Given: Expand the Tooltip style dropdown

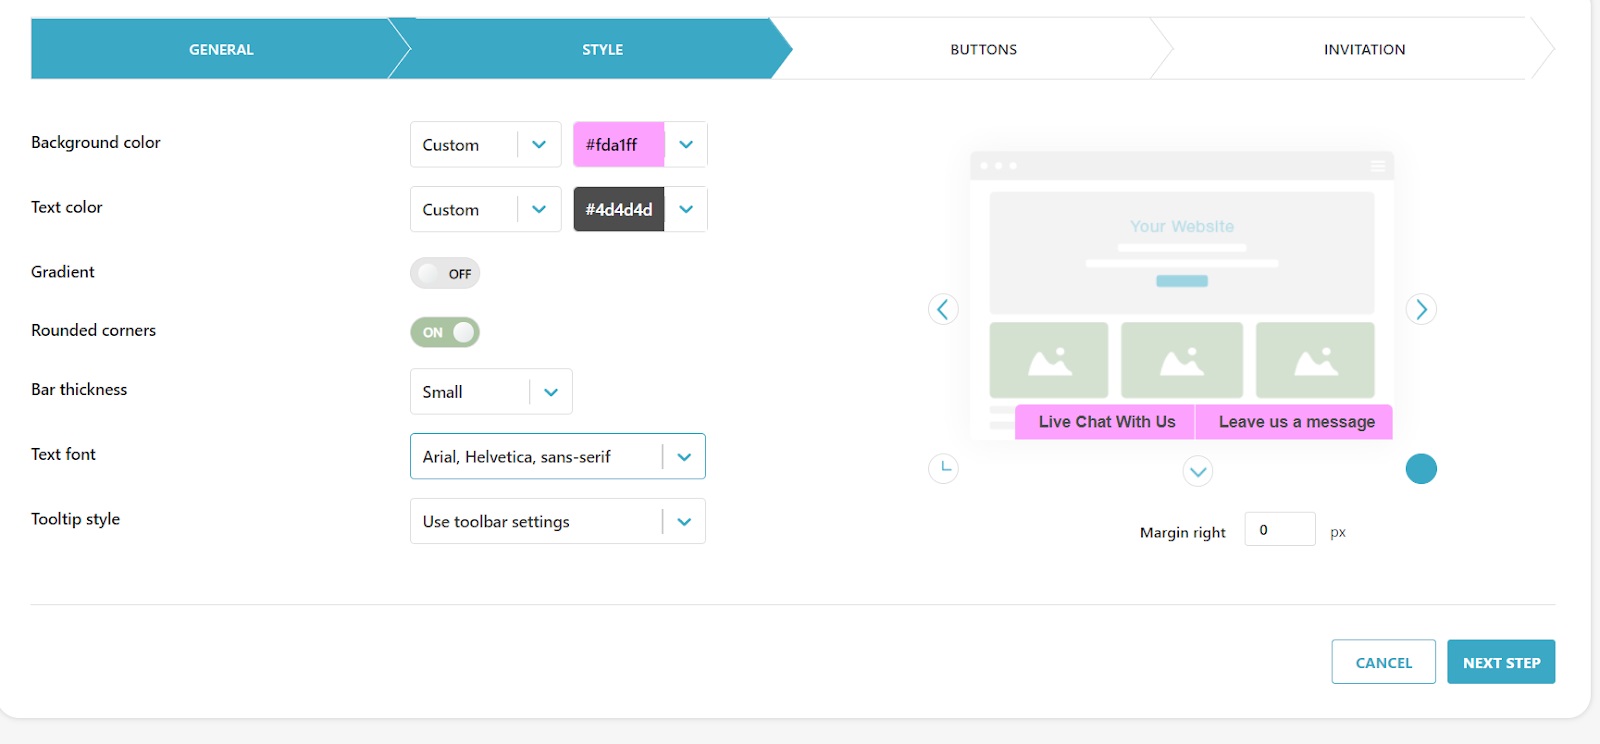Looking at the screenshot, I should pyautogui.click(x=557, y=522).
